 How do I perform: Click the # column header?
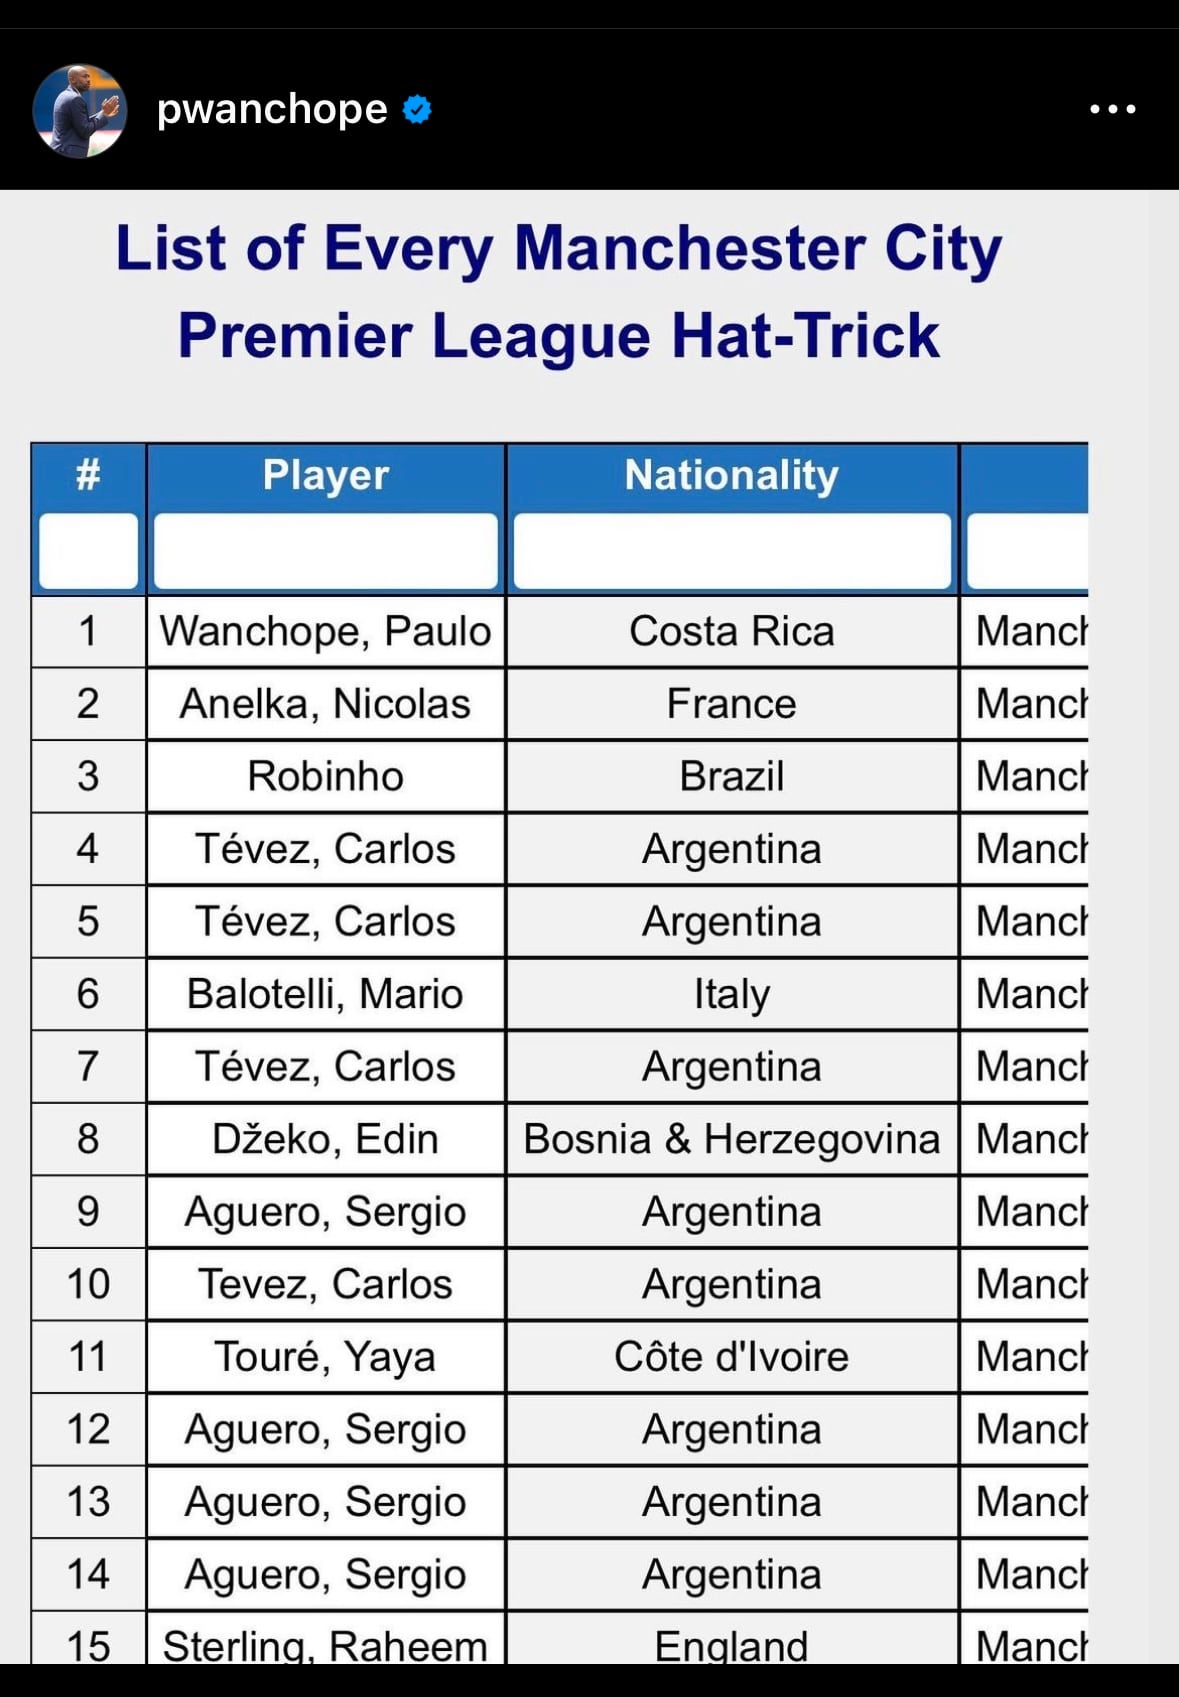[x=88, y=475]
